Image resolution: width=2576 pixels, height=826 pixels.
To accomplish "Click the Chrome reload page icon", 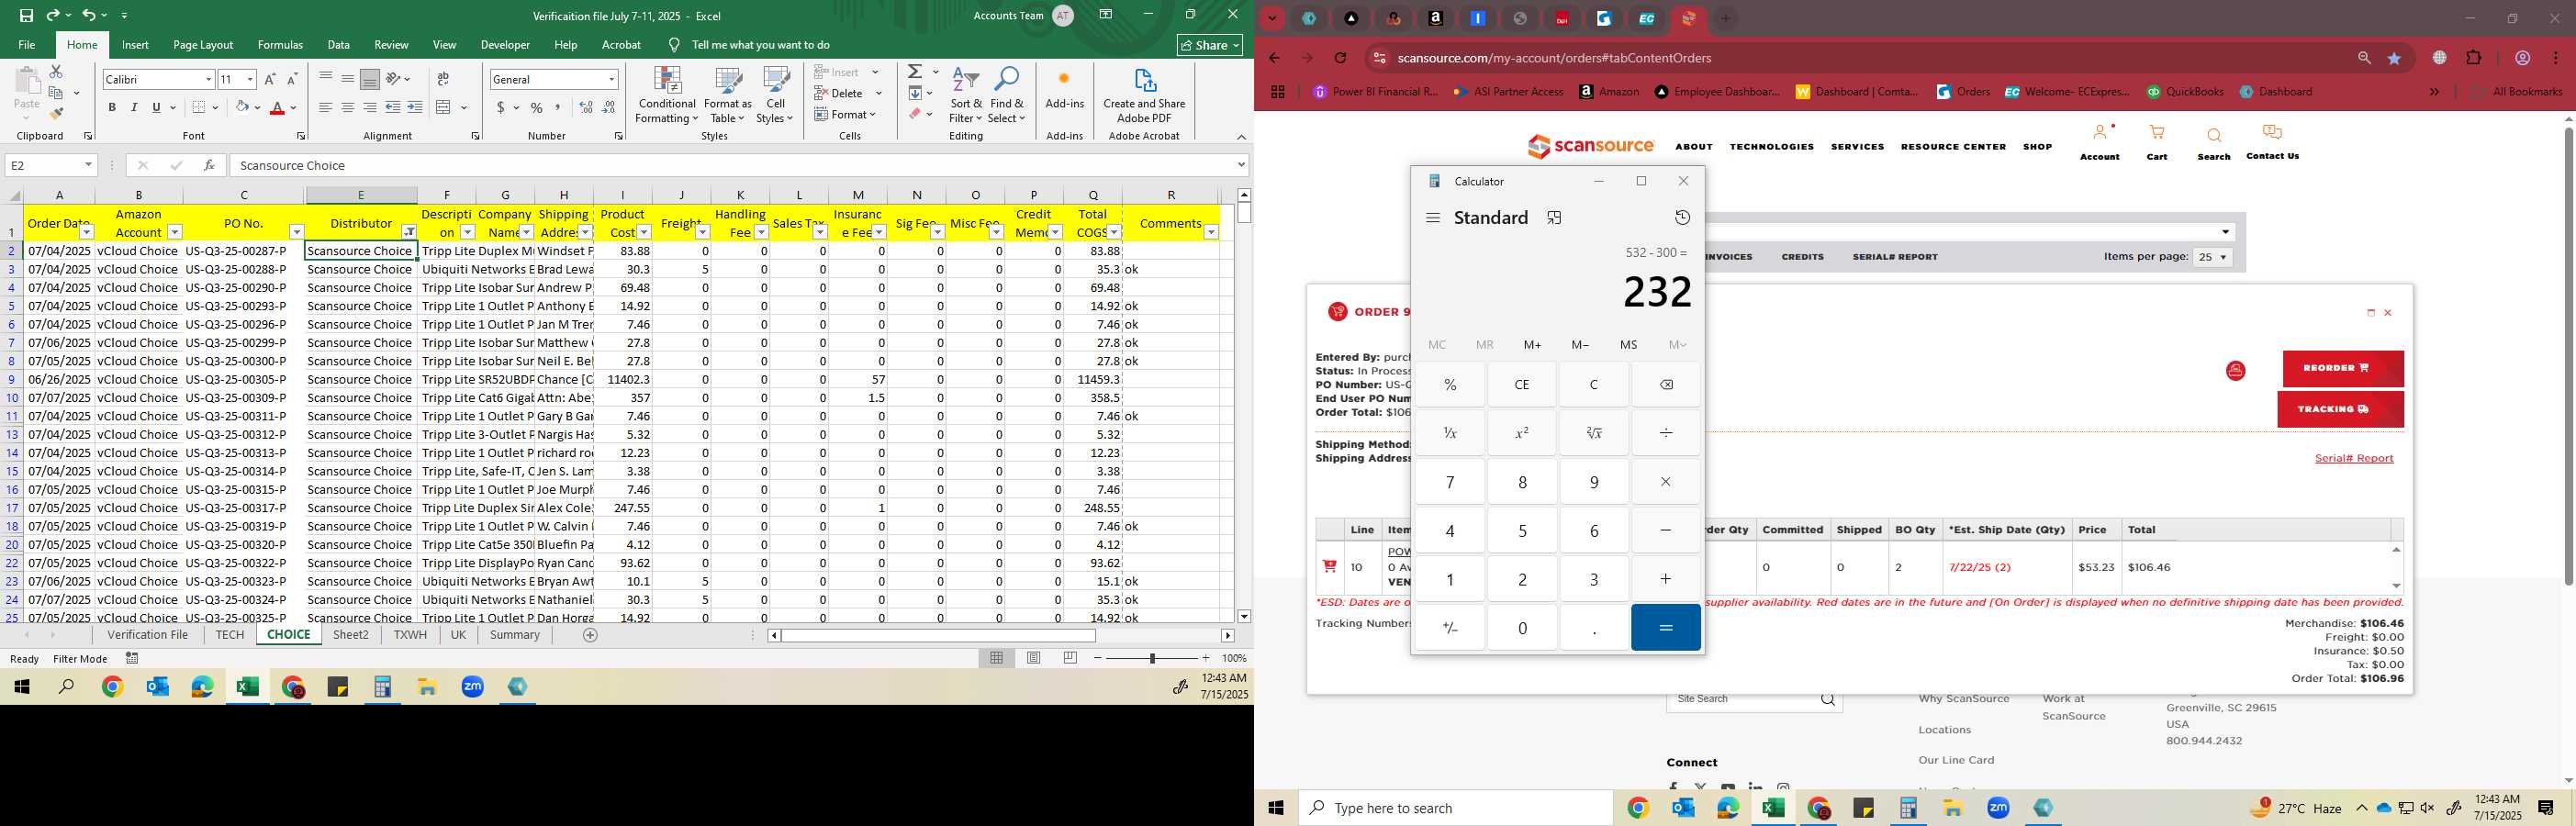I will [1340, 58].
